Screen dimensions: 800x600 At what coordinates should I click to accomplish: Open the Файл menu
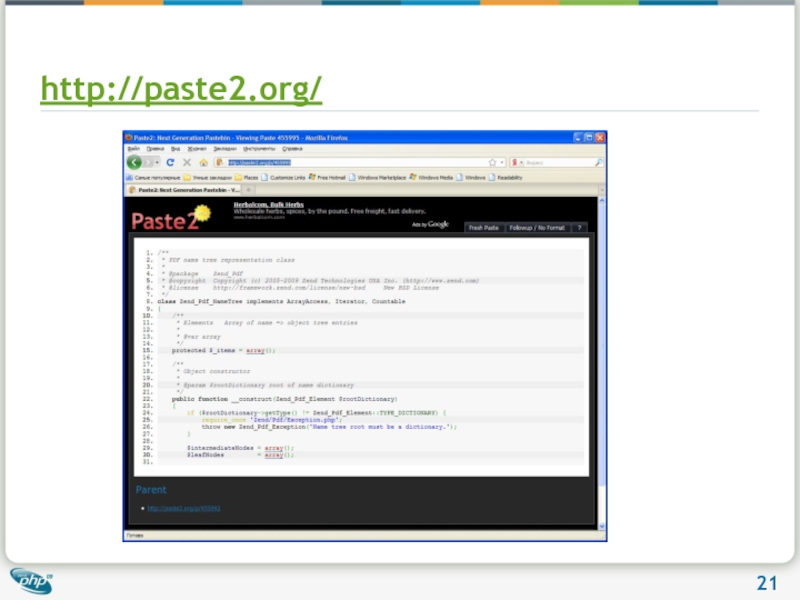click(x=133, y=147)
